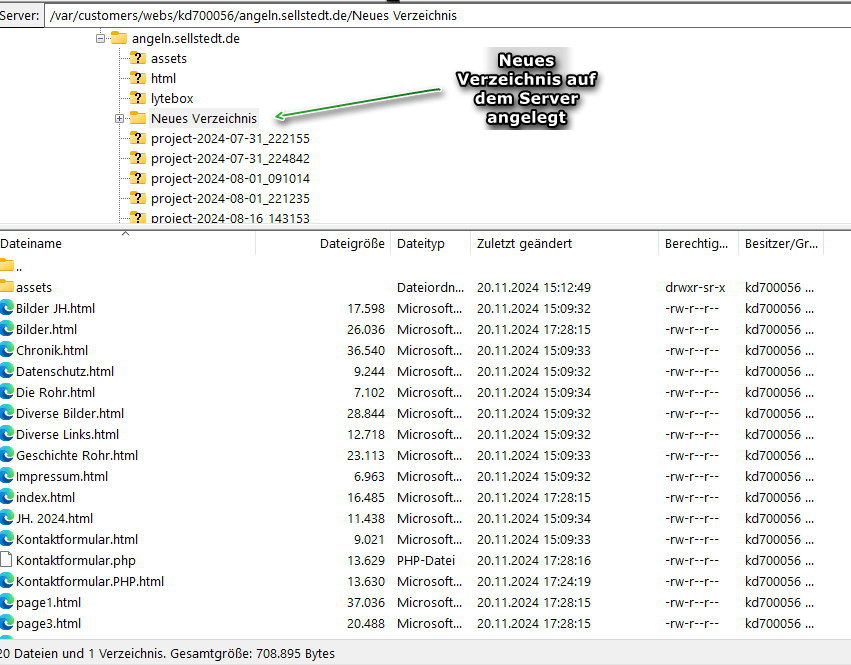Viewport: 851px width, 665px height.
Task: Click the PHP file icon for Kontaktformular.php
Action: [x=7, y=560]
